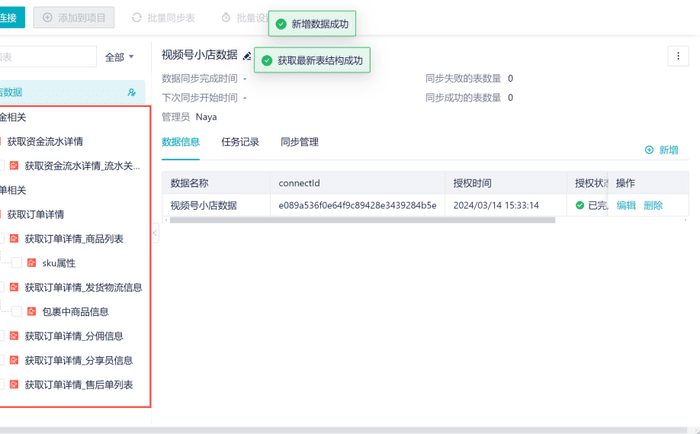Click table icon of 获取订单详情_分佣信息
This screenshot has height=434, width=700.
[x=14, y=336]
